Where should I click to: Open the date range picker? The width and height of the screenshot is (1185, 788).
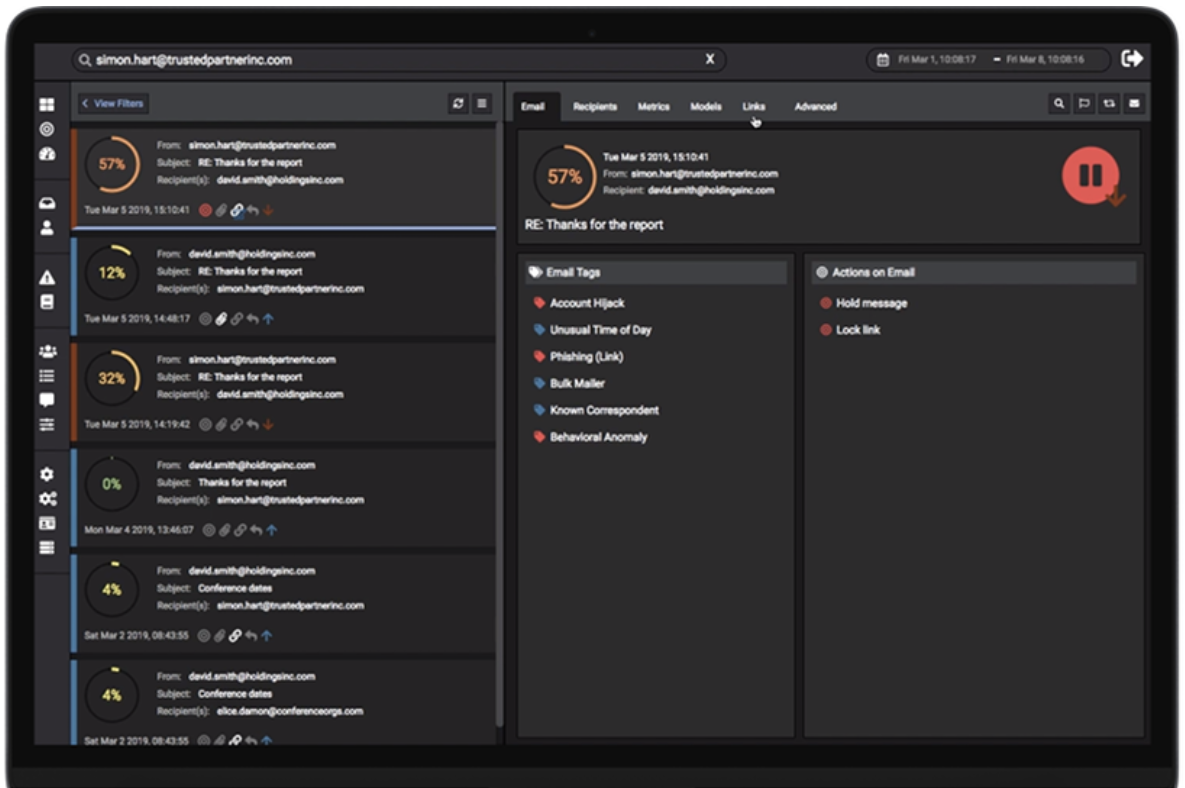[x=987, y=60]
